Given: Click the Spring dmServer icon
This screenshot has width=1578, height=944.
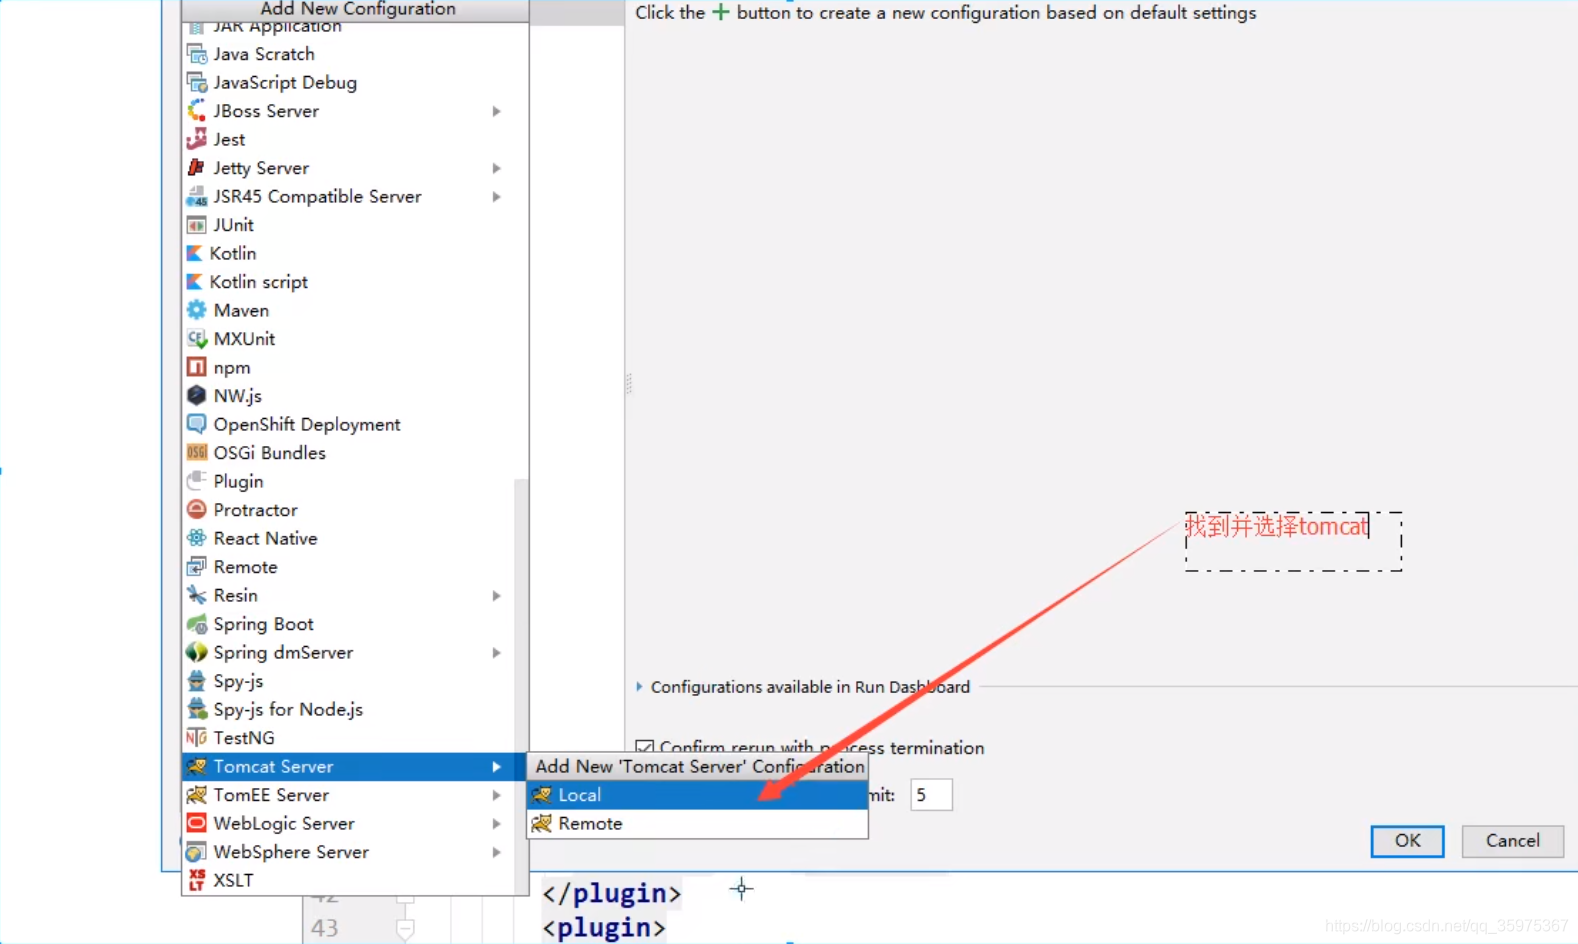Looking at the screenshot, I should click(x=197, y=652).
